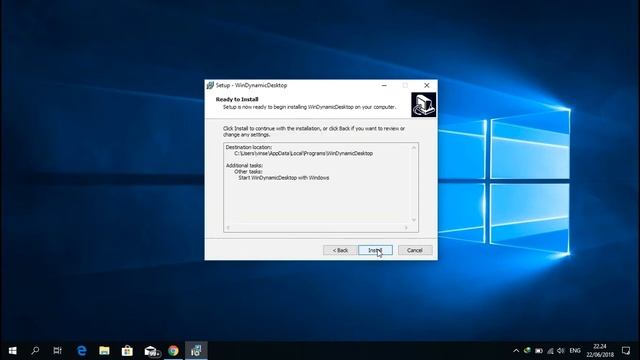Click 'Start WinDynamicDesktop with Windows' line
The width and height of the screenshot is (640, 360).
[x=284, y=178]
